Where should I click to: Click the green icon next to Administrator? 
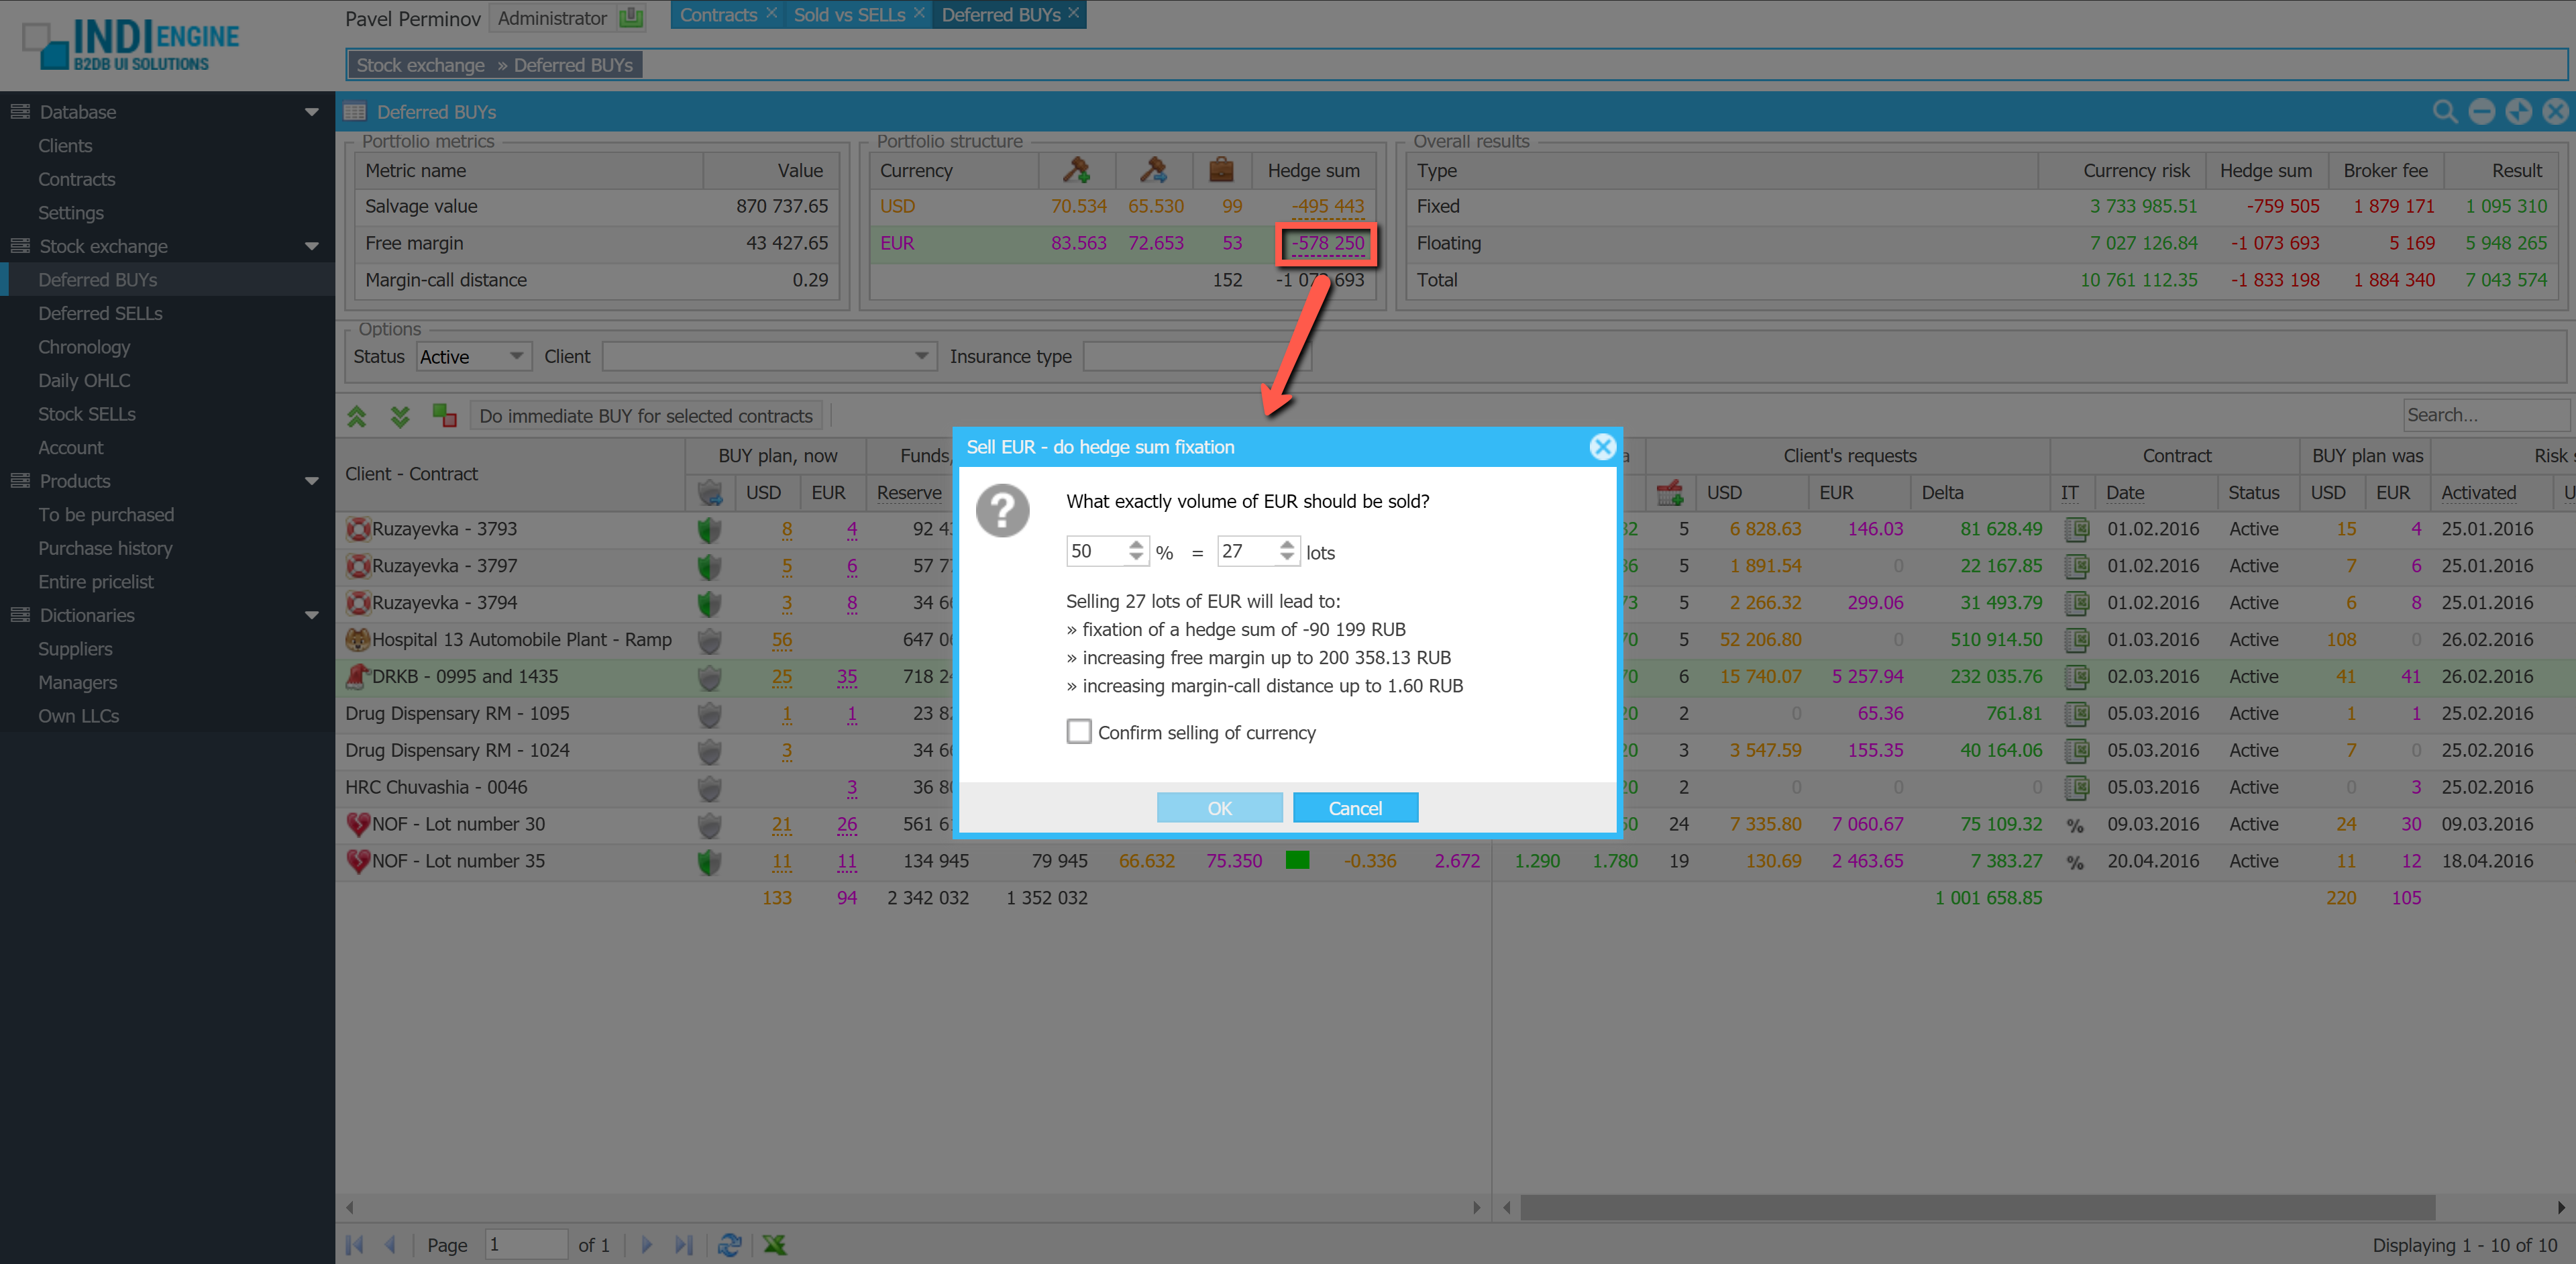631,18
